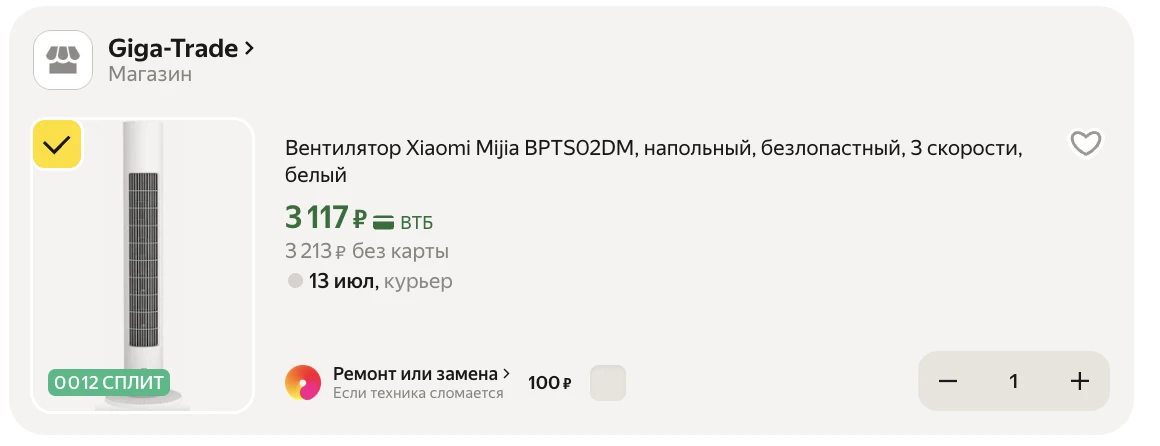Open the Xiaomi Mijia BPTS02DM product title
This screenshot has width=1160, height=446.
coord(654,162)
